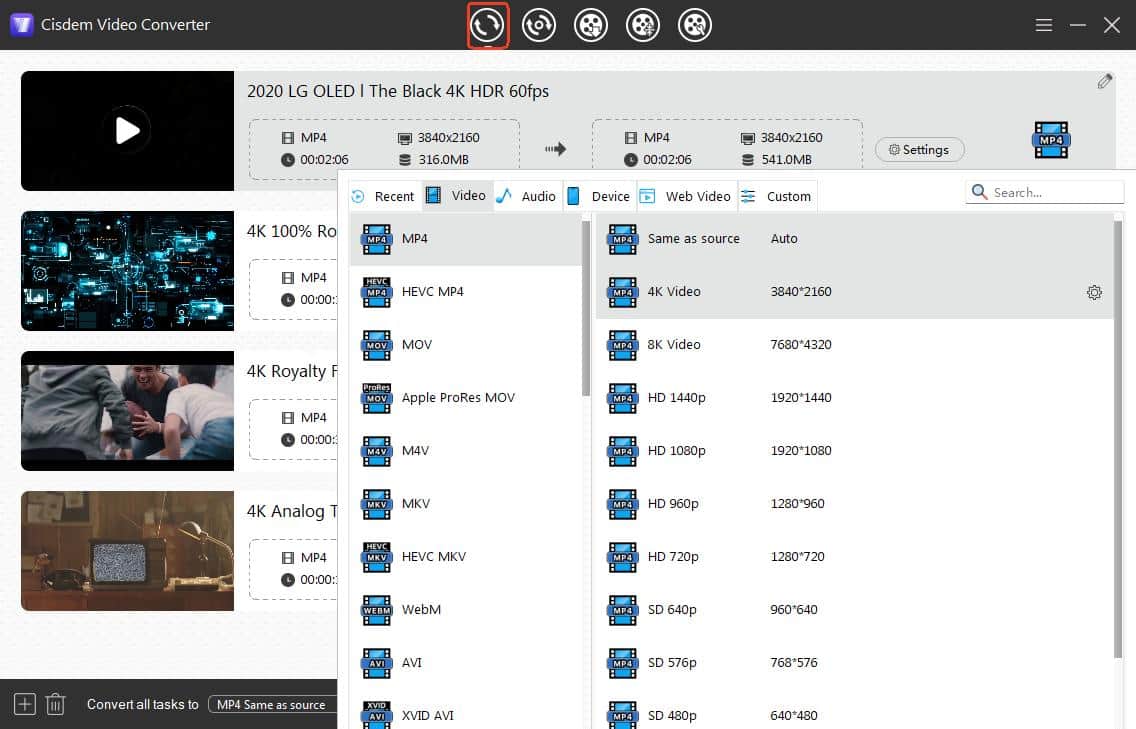Open the Web Video tab
Screen dimensions: 1136x729
pos(686,196)
